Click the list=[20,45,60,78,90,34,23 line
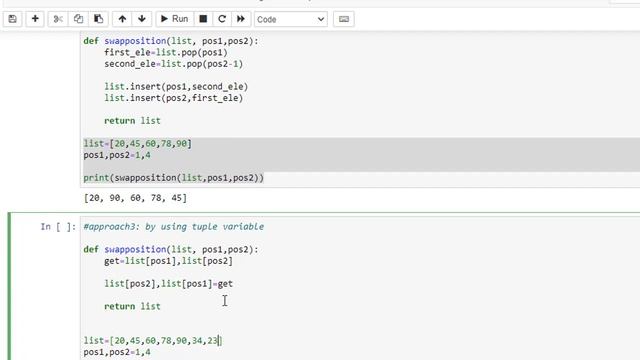 pyautogui.click(x=152, y=340)
